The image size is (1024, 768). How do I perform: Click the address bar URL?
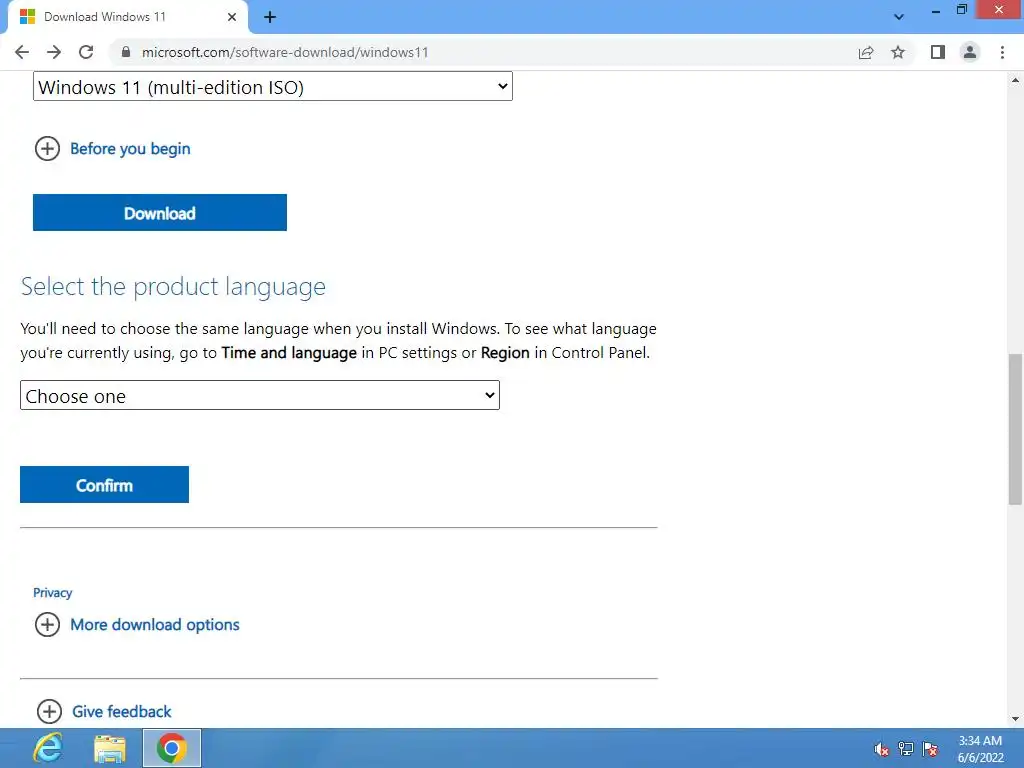[x=285, y=52]
